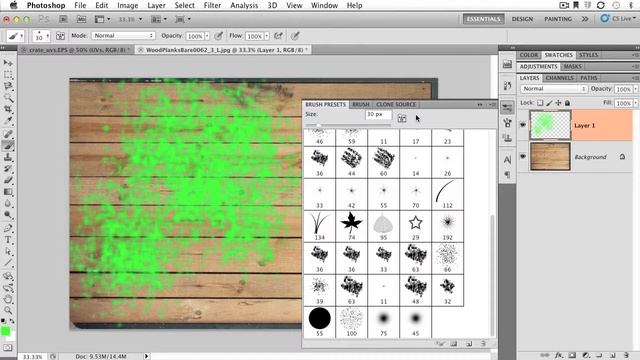Select the Lasso tool
This screenshot has width=640, height=360.
pyautogui.click(x=8, y=86)
